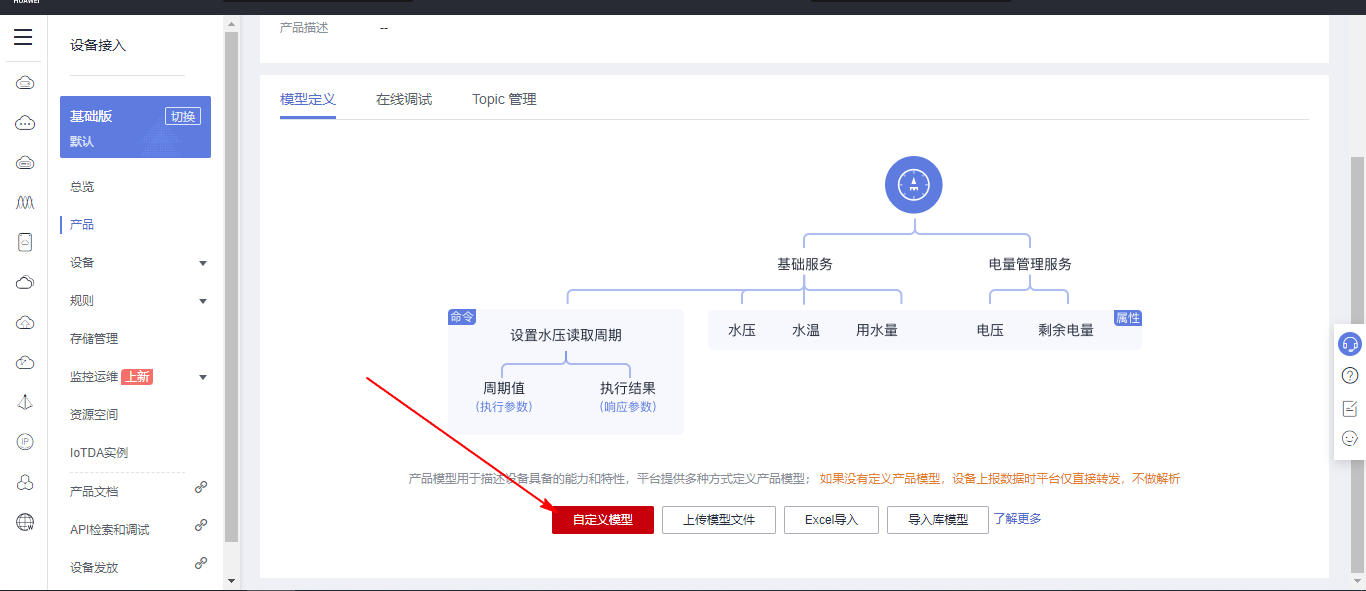Click the 用水量 property text

point(877,330)
